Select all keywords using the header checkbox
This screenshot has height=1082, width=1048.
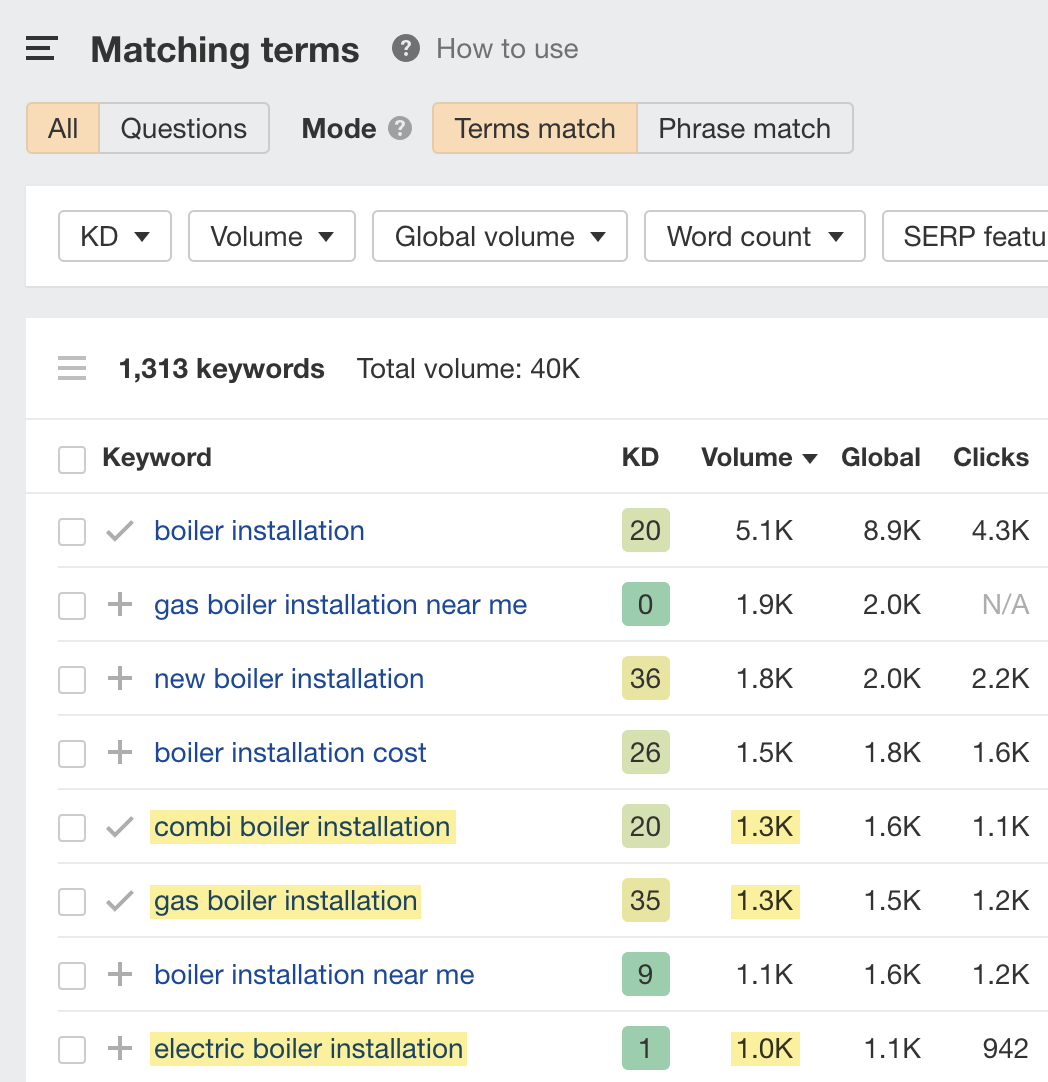[x=71, y=457]
